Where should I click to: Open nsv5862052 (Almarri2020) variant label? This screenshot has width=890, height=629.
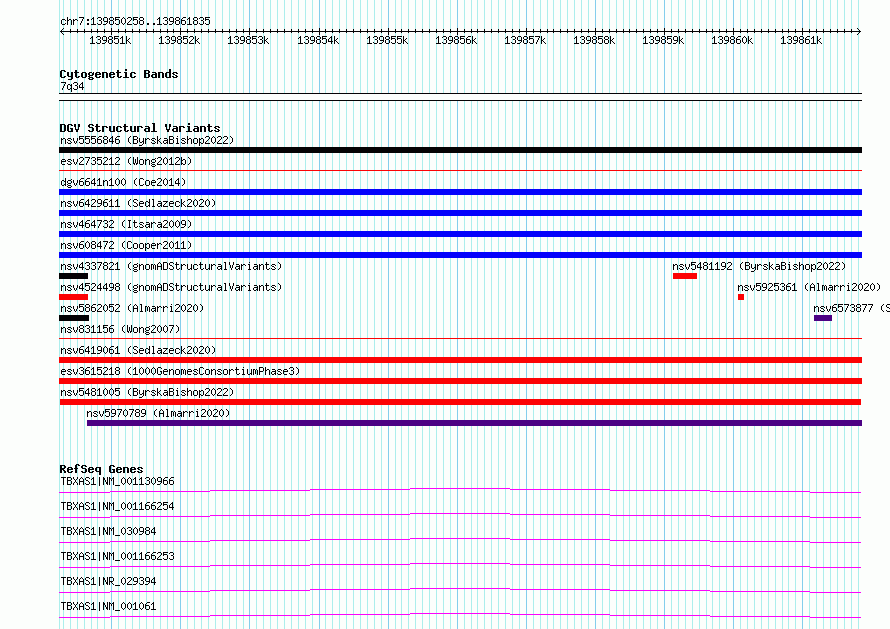coord(132,308)
